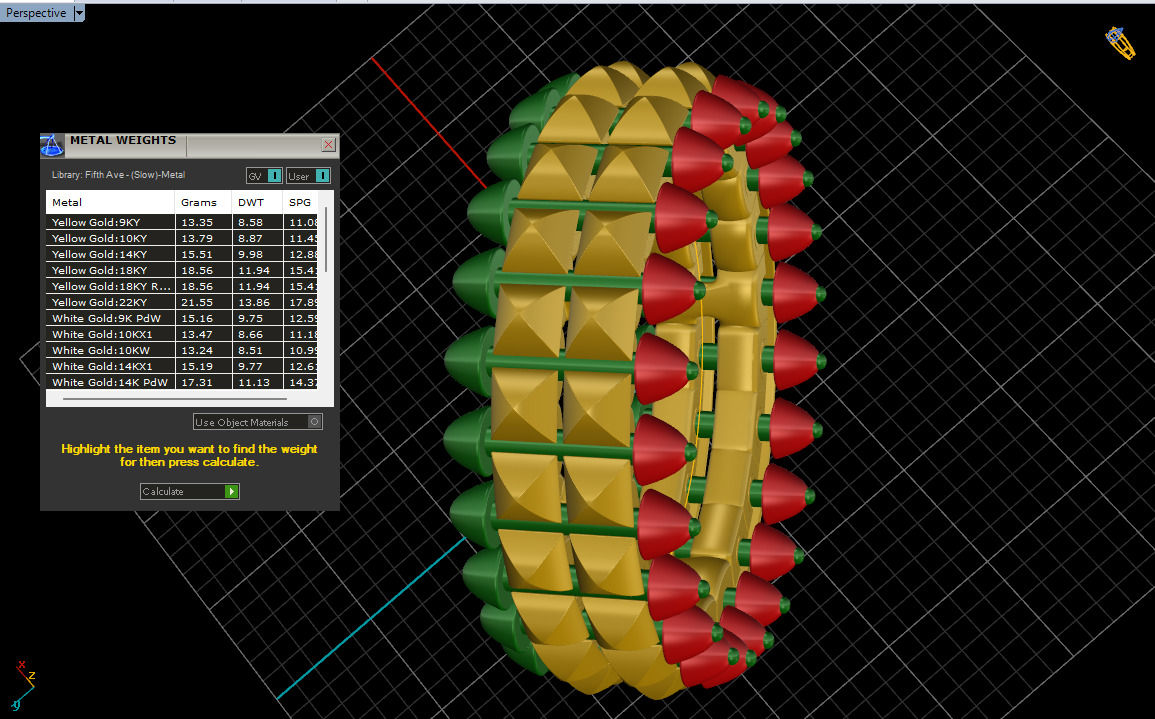
Task: Click the vertical scrollbar of the metal table
Action: pos(326,239)
